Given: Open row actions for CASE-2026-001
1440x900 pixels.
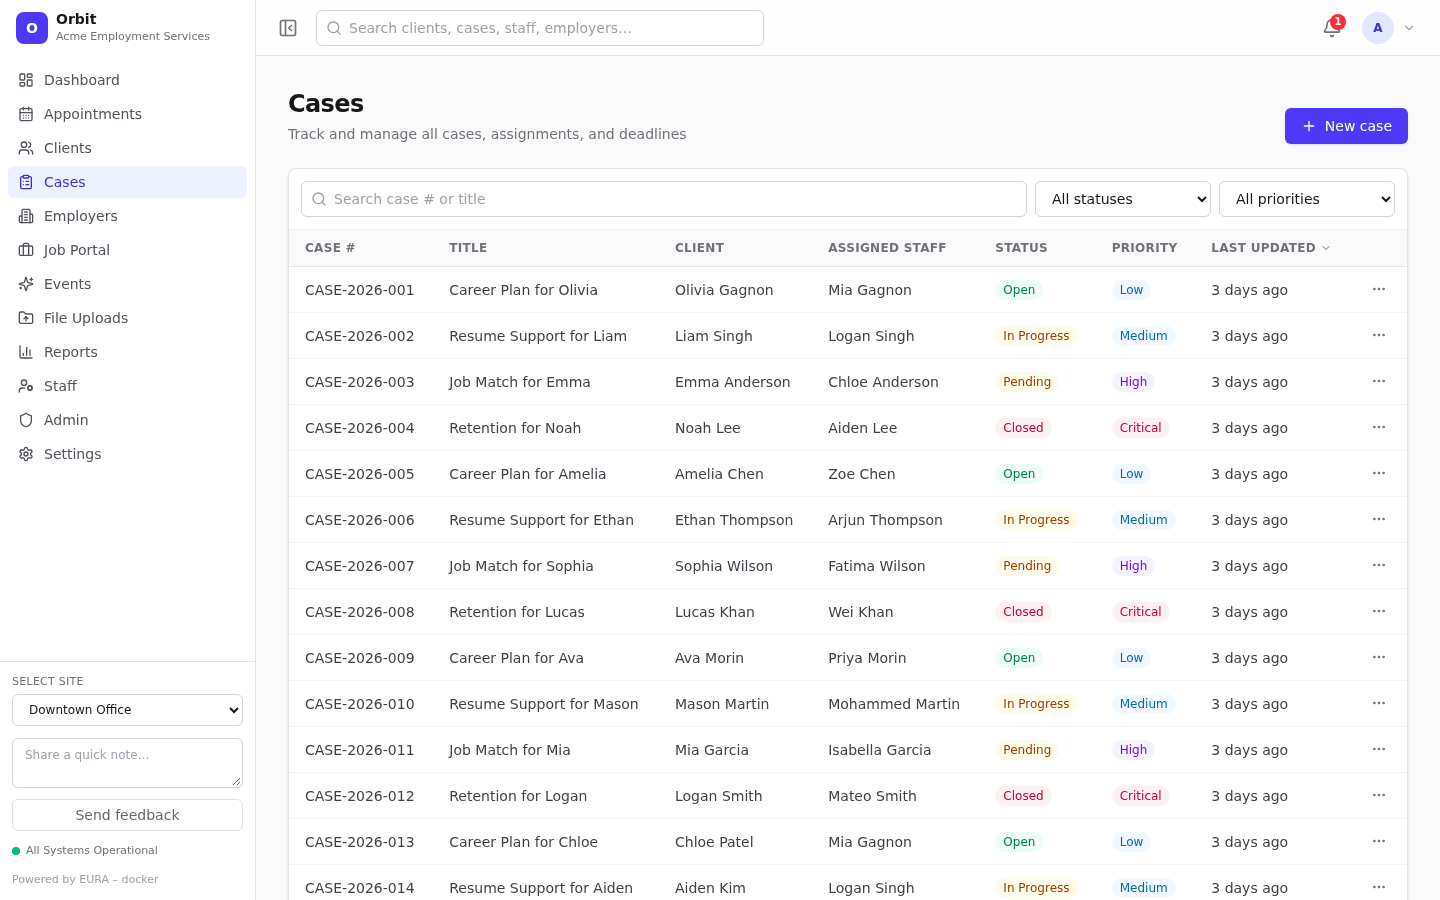Looking at the screenshot, I should coord(1379,289).
